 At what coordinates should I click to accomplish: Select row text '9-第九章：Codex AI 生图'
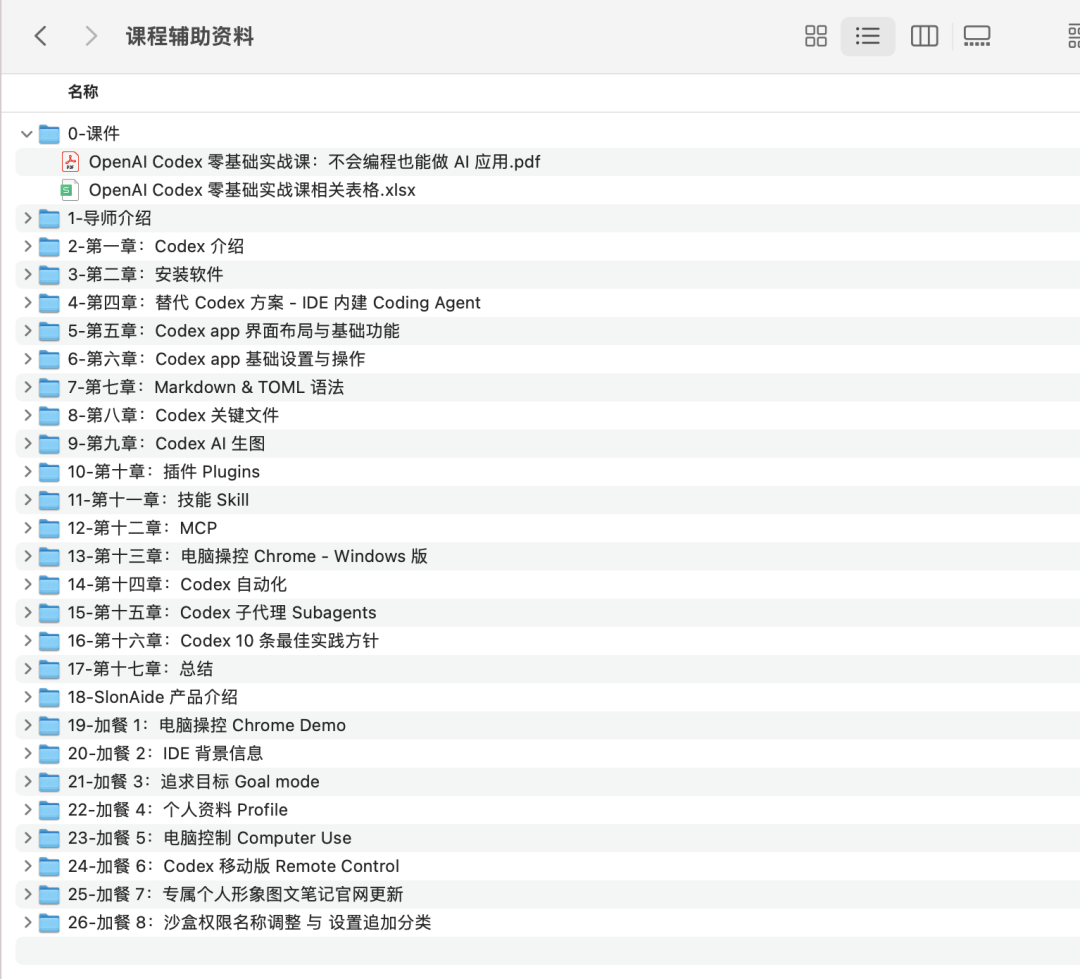166,444
